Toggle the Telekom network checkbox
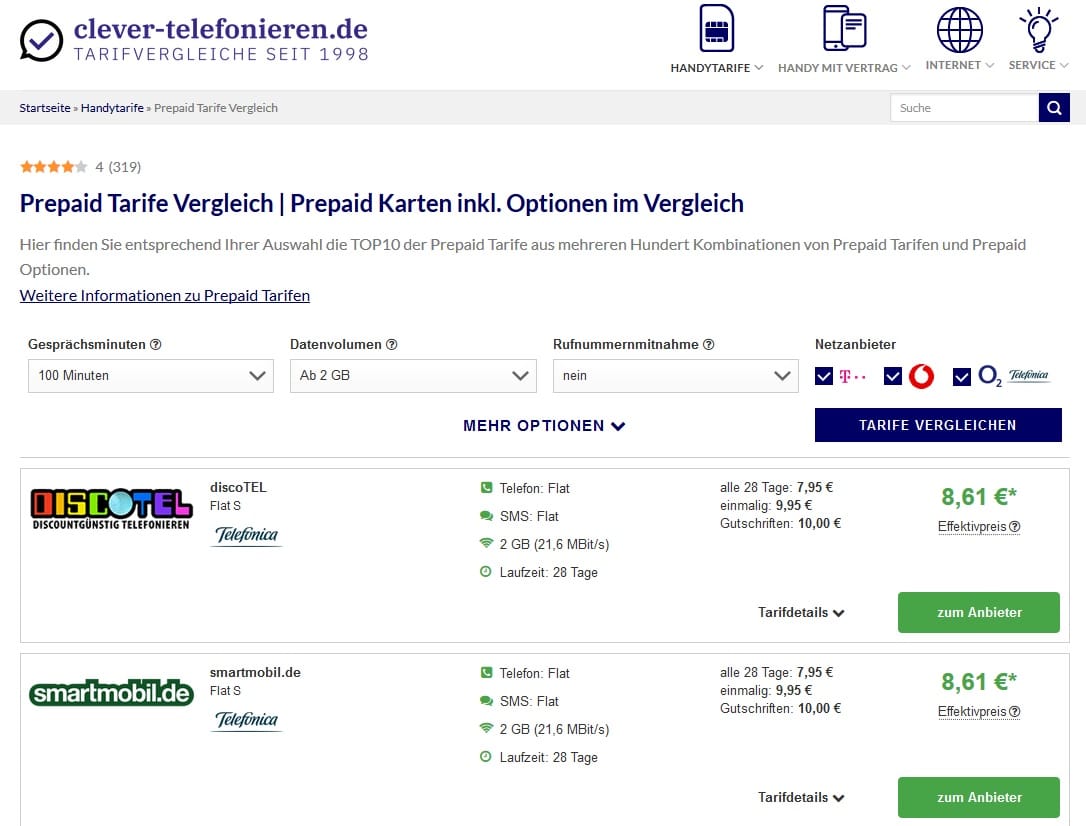This screenshot has height=826, width=1086. click(824, 377)
